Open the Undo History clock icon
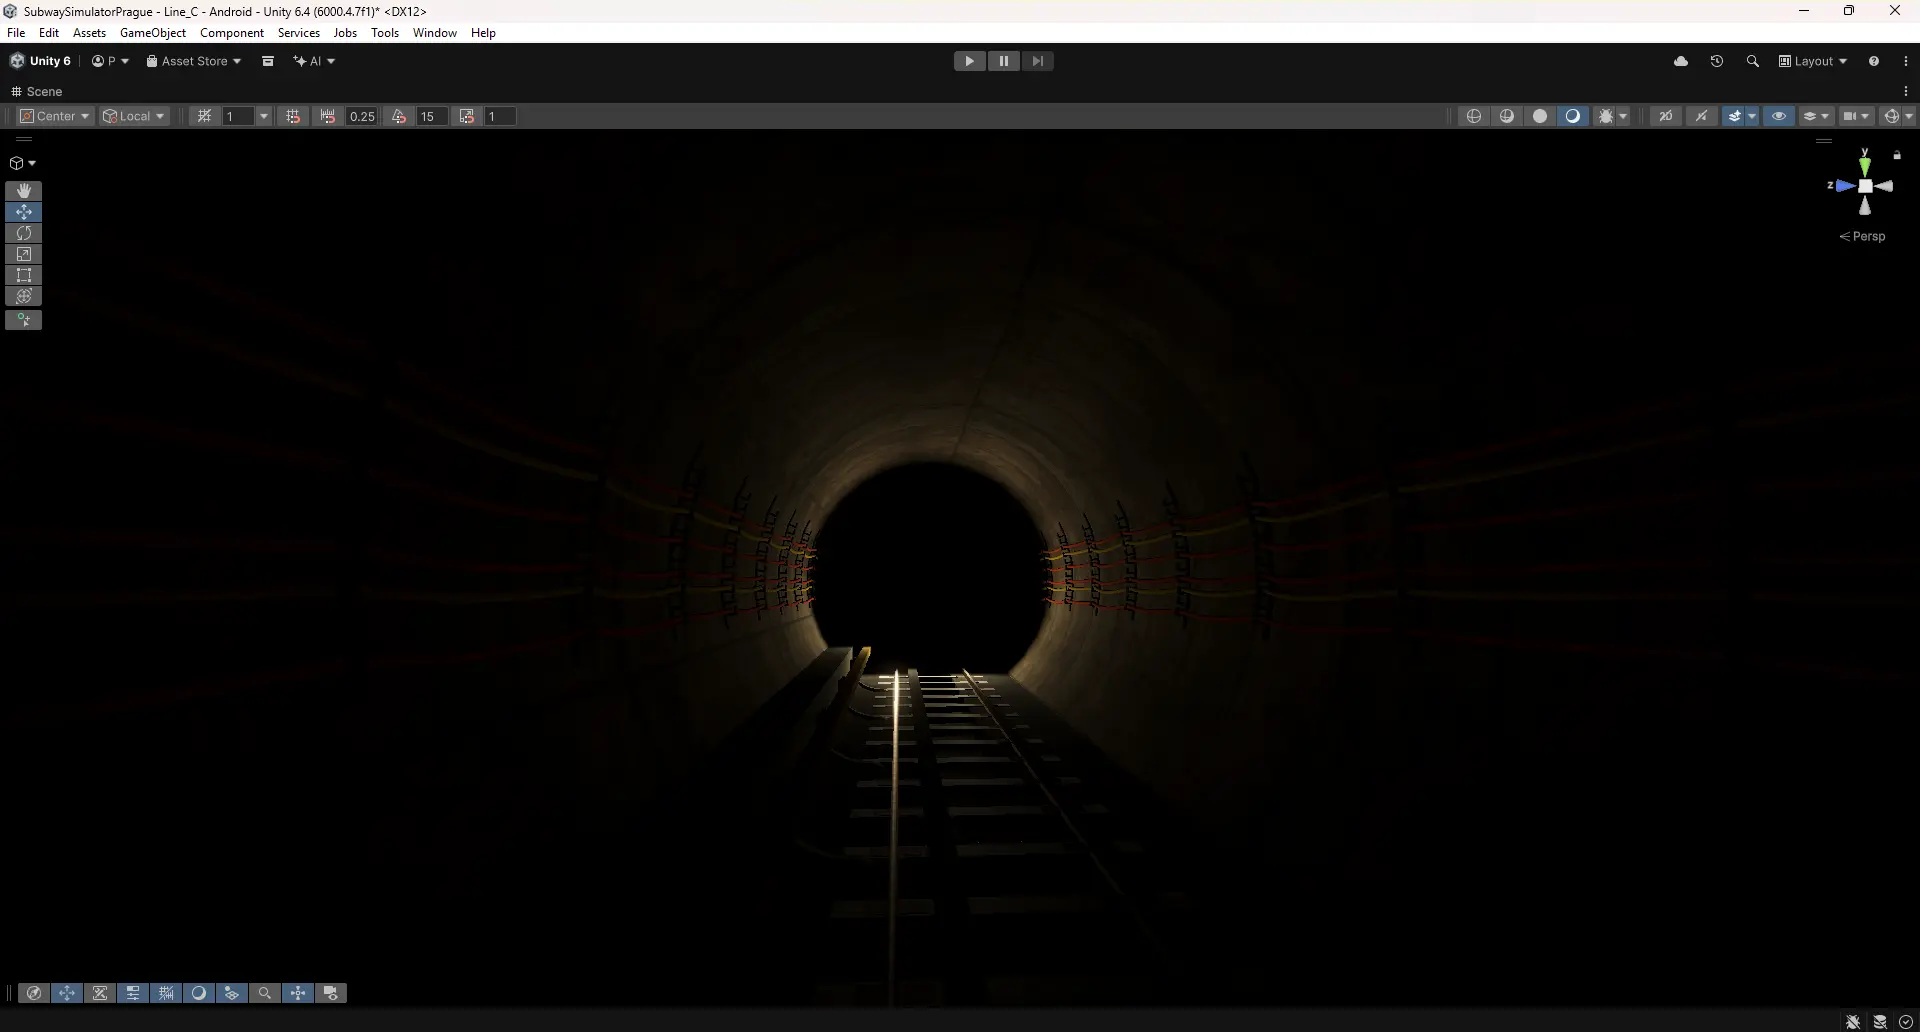 [1717, 61]
